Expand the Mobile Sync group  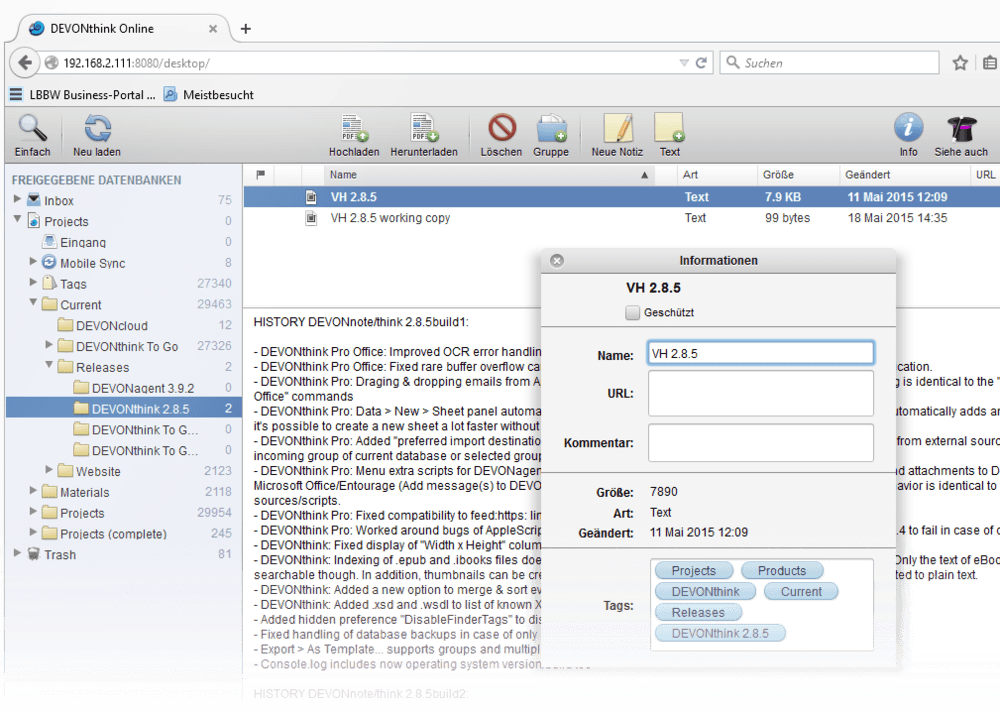point(33,261)
